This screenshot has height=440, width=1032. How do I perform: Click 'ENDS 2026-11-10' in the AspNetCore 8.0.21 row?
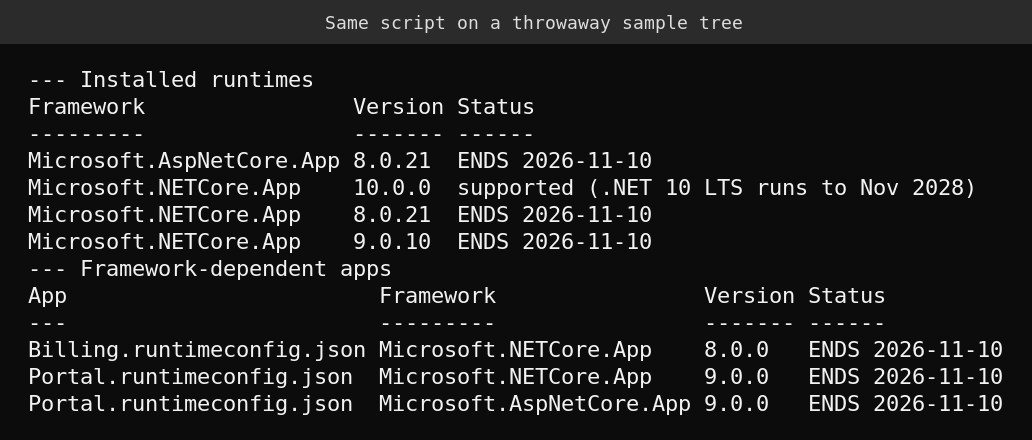pos(555,160)
